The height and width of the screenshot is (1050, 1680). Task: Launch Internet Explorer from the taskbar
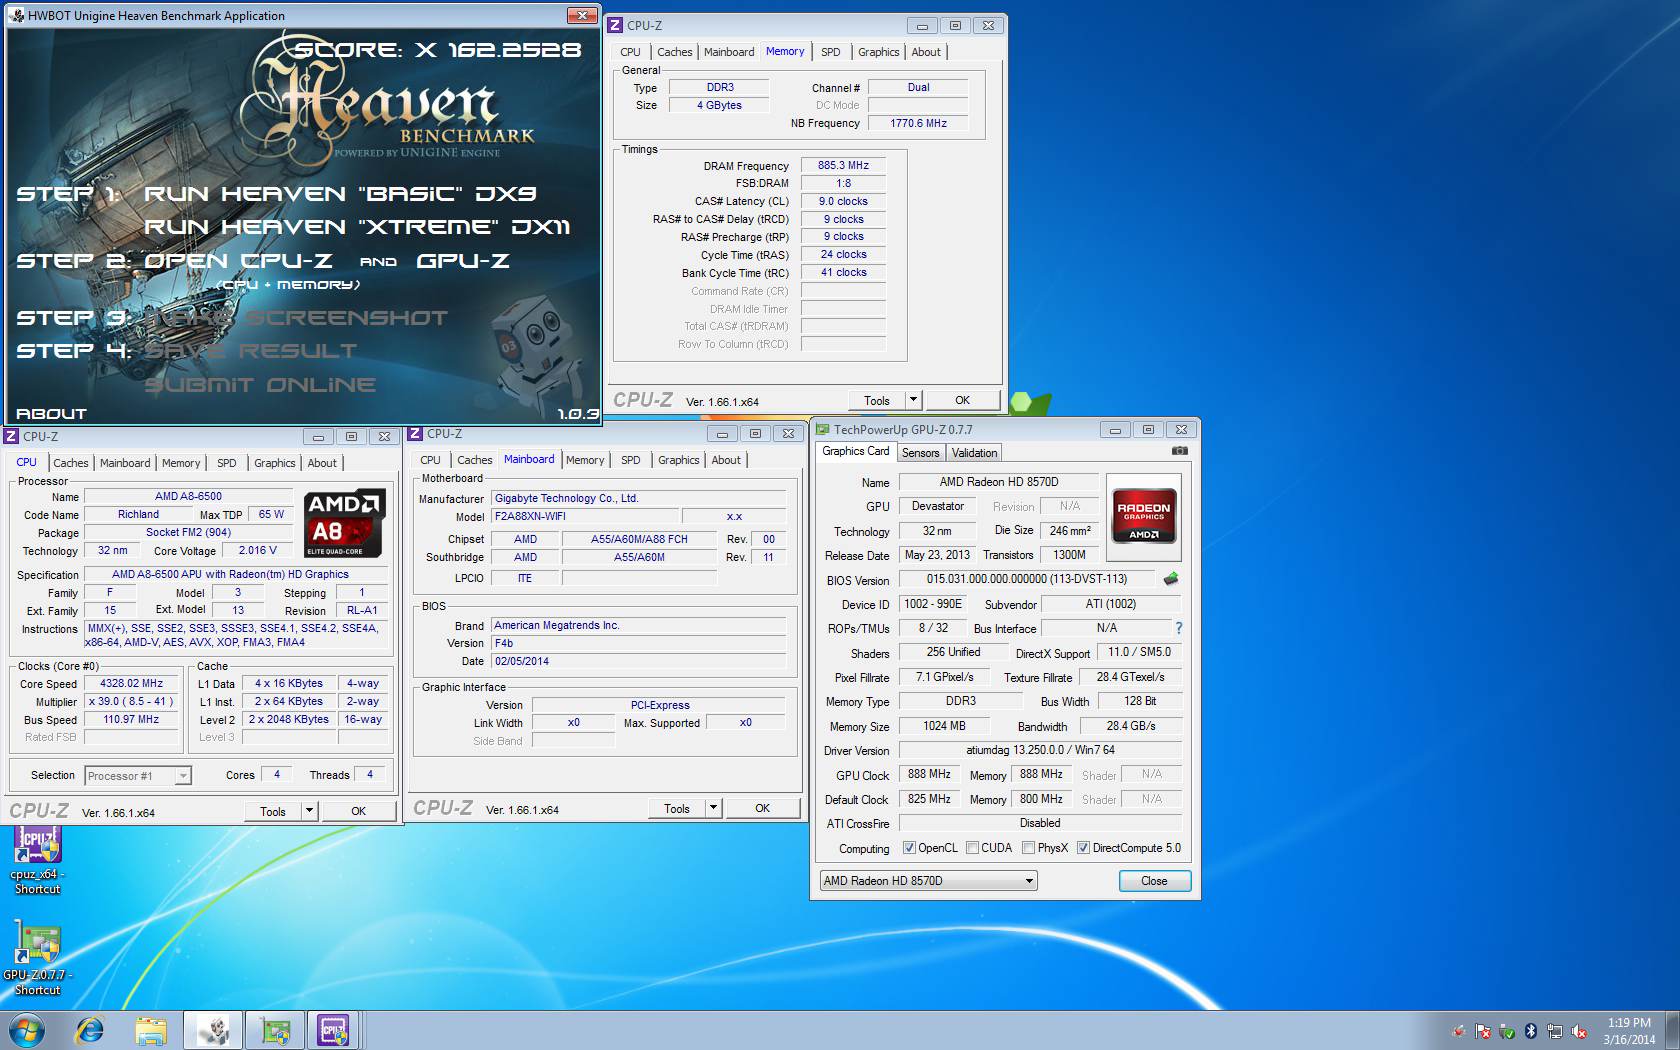click(x=90, y=1030)
